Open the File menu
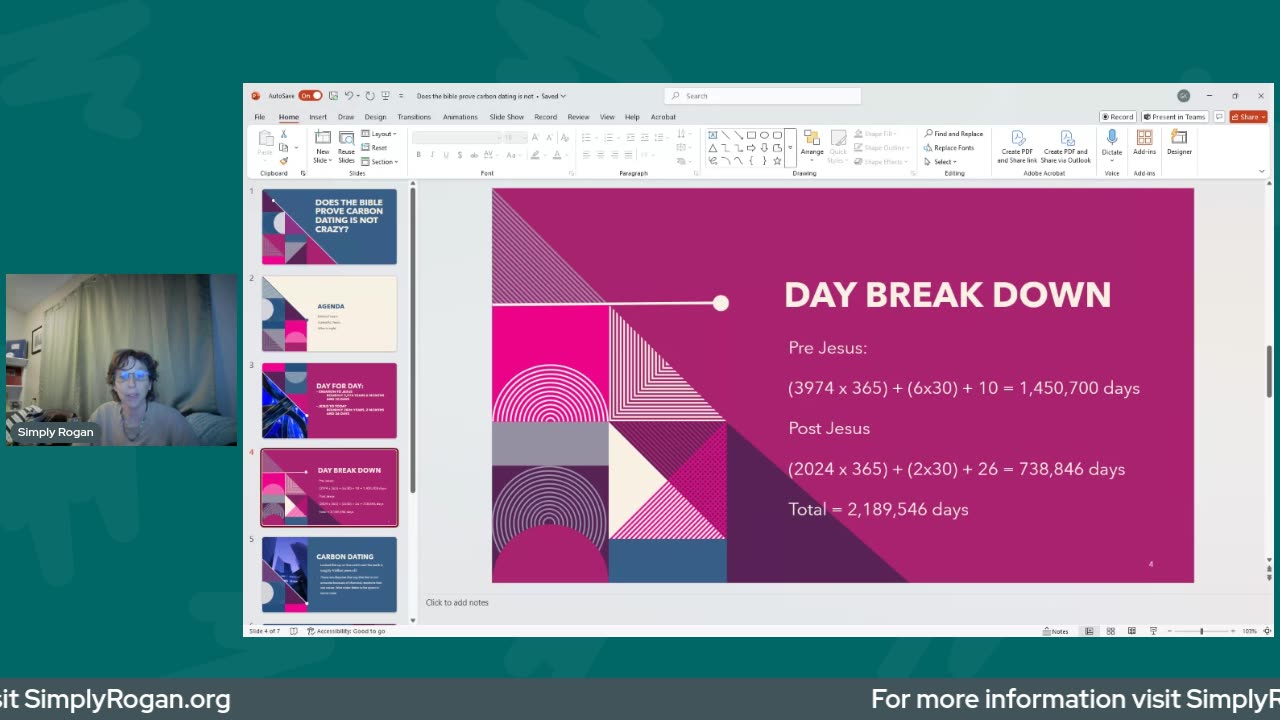Image resolution: width=1280 pixels, height=720 pixels. coord(259,117)
